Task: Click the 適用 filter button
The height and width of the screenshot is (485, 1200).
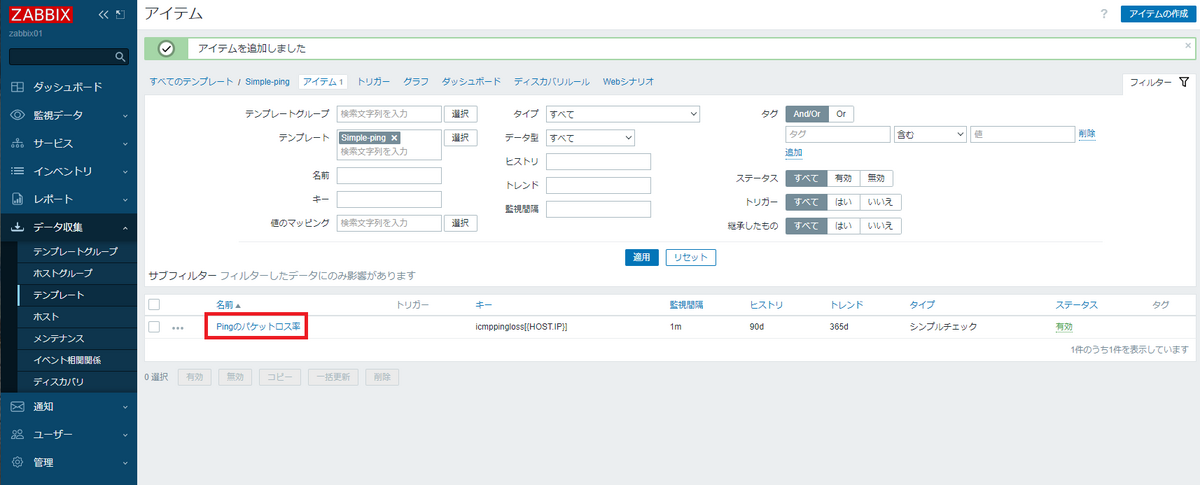Action: tap(641, 257)
